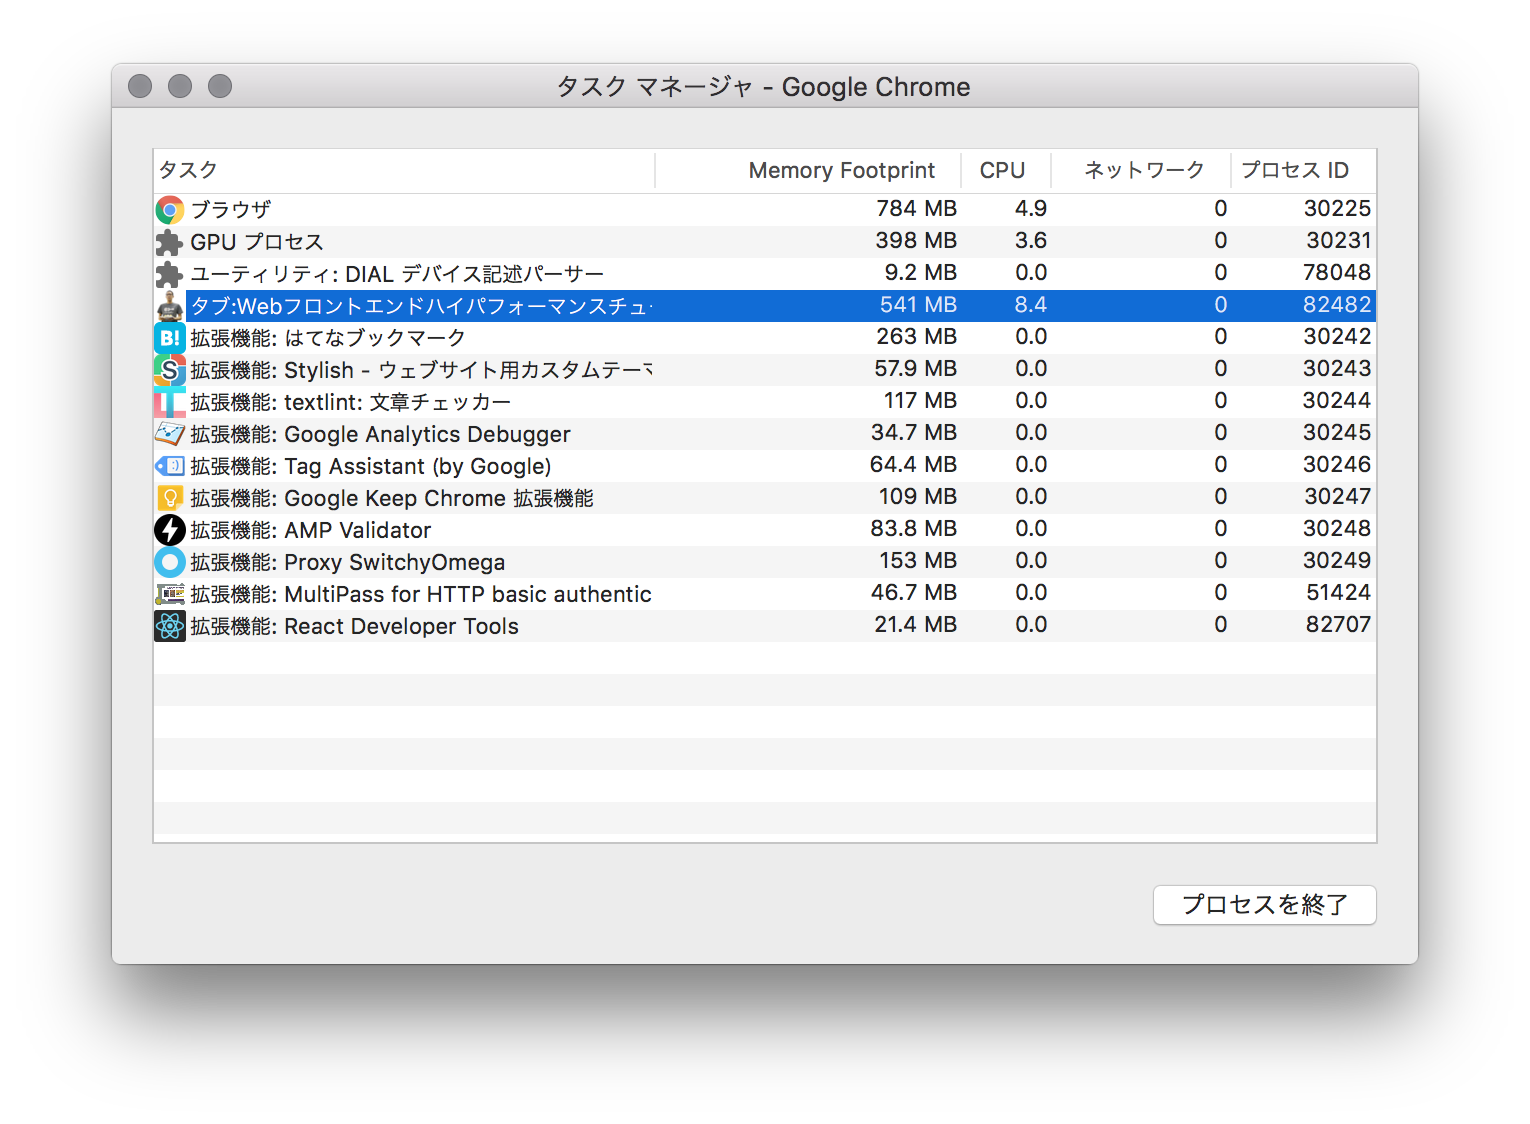Click the 117 MB memory value
Screen dimensions: 1530x1124
tap(920, 401)
